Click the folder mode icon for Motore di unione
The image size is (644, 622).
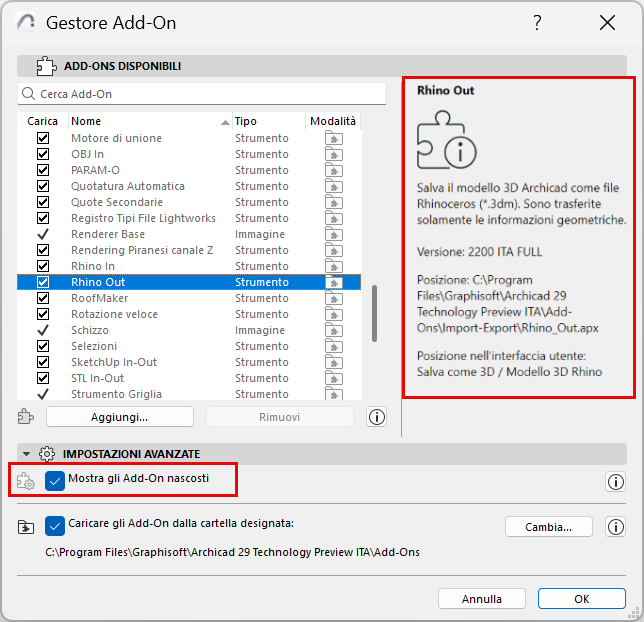(334, 138)
